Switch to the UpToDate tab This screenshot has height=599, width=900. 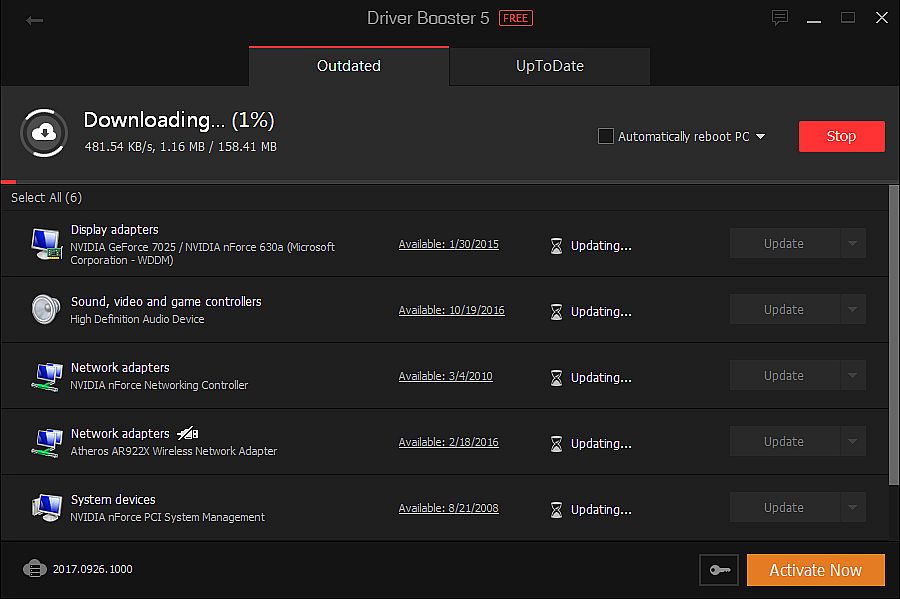[550, 66]
